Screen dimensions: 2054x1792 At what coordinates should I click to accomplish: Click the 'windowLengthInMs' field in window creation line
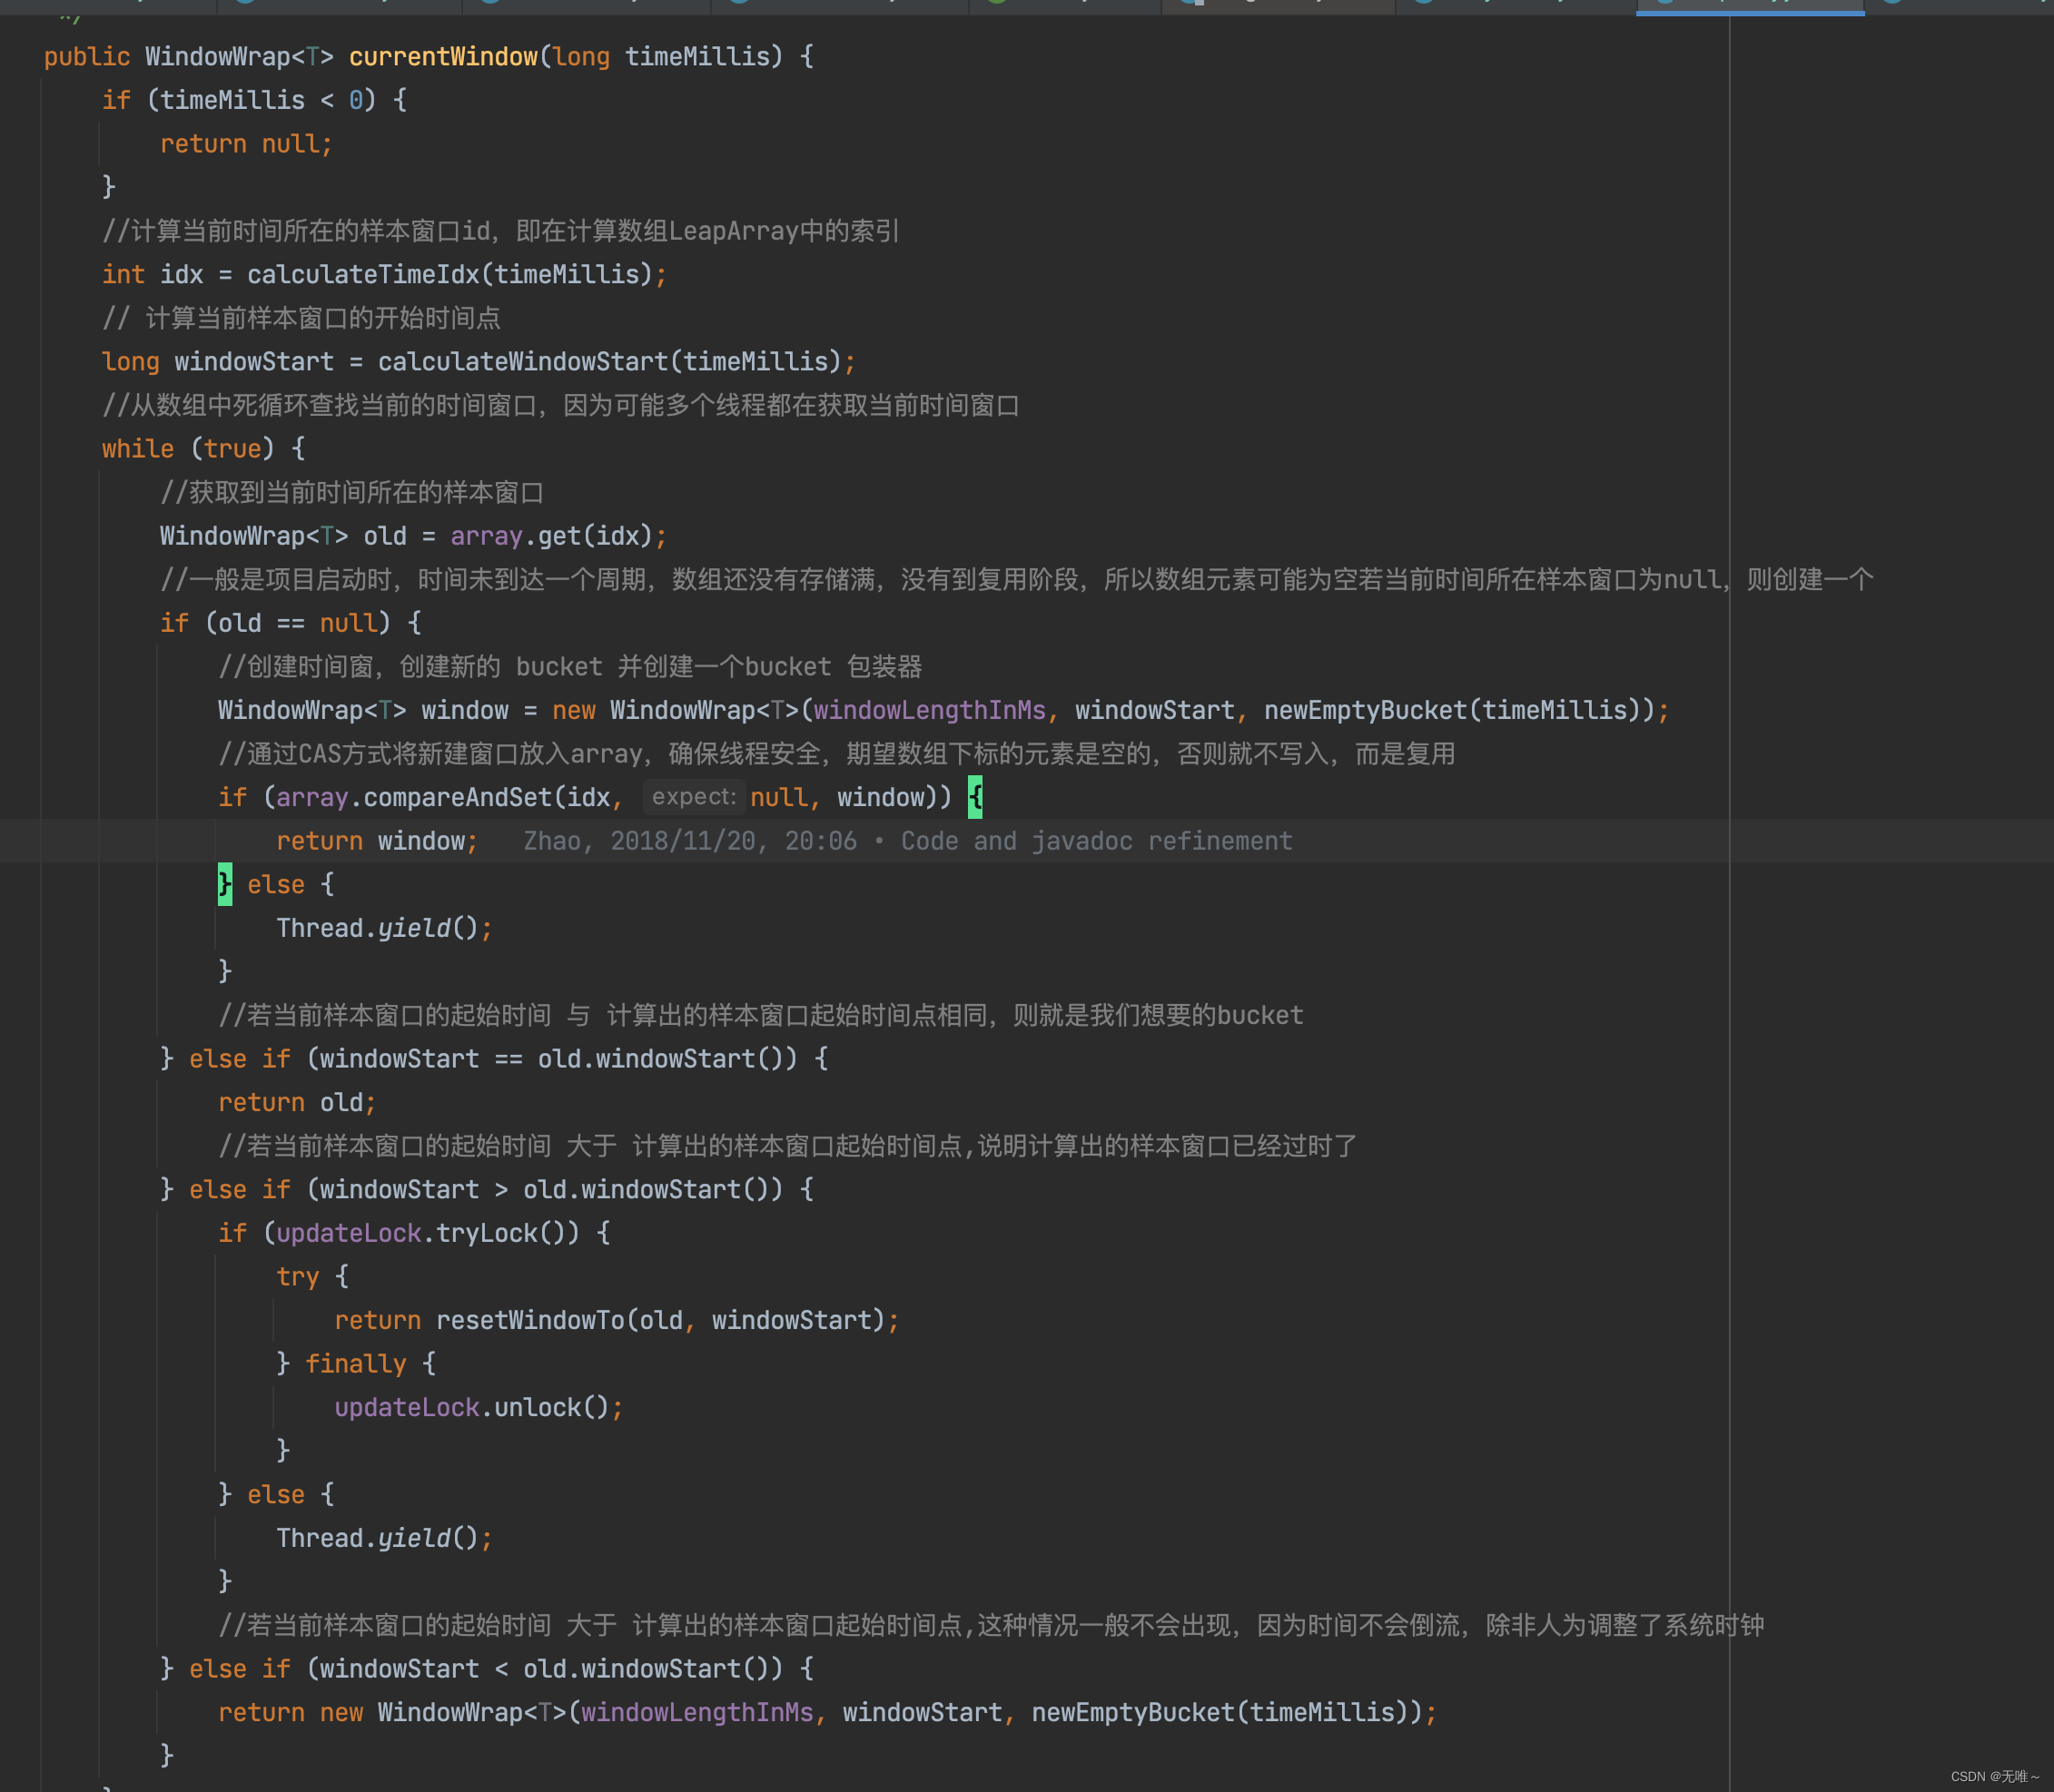[x=929, y=710]
